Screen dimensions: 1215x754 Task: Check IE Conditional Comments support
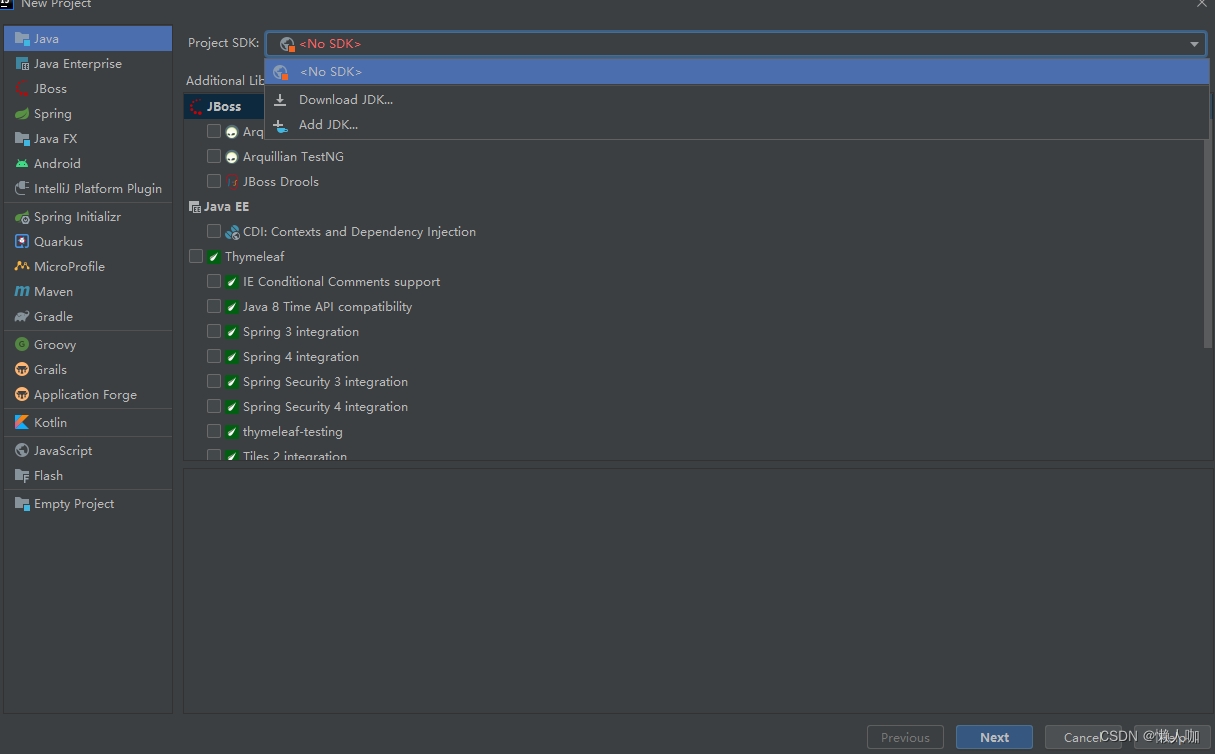point(214,282)
